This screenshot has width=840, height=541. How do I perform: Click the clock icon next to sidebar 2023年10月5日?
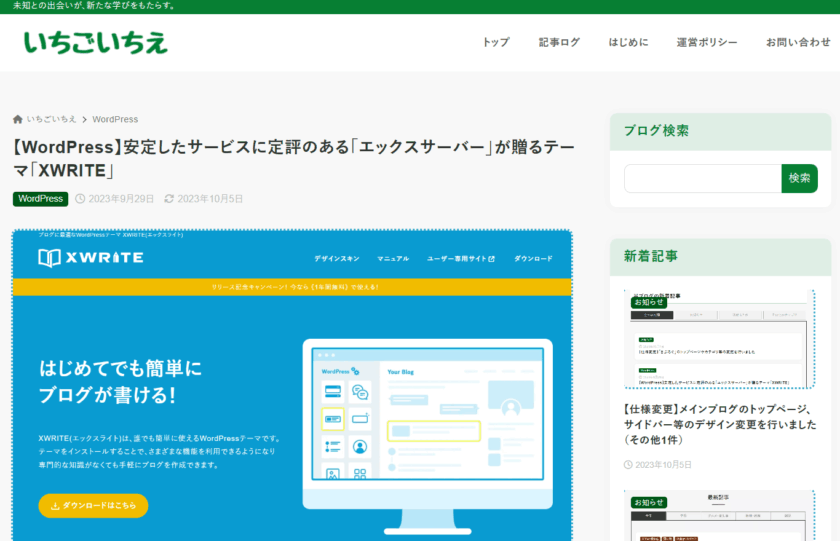pos(628,464)
